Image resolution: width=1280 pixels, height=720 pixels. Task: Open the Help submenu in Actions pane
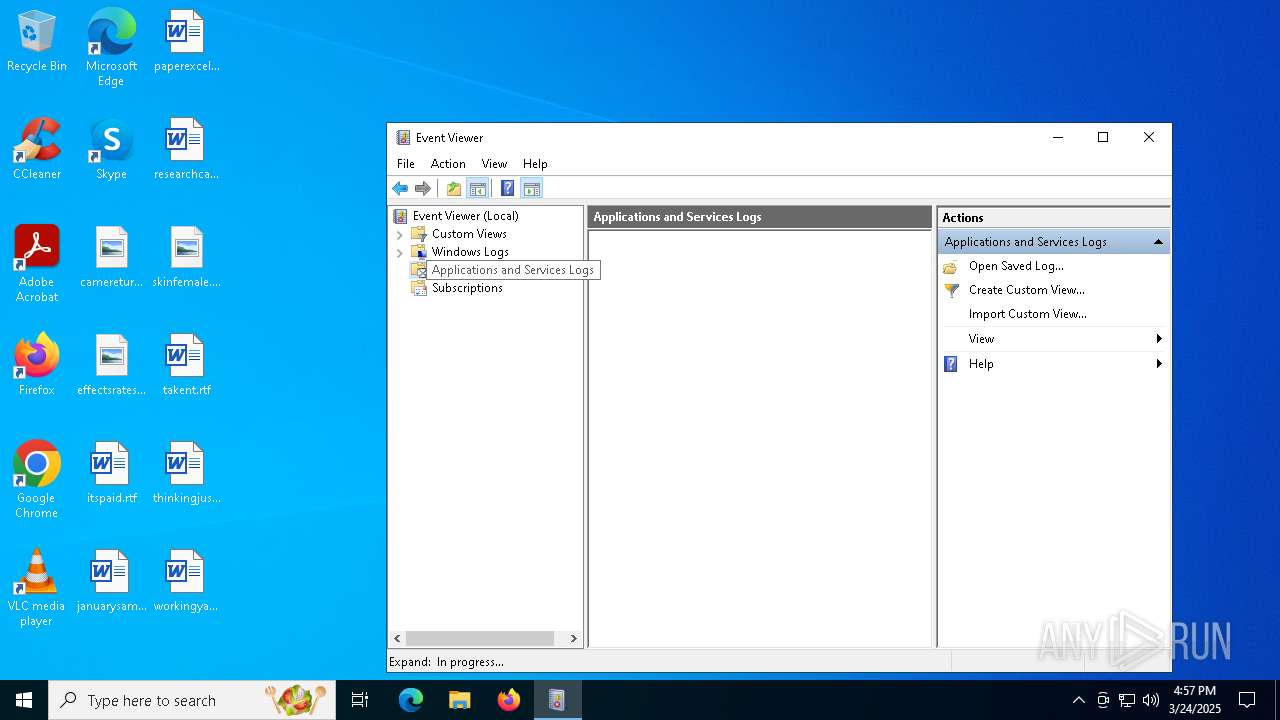tap(1054, 364)
